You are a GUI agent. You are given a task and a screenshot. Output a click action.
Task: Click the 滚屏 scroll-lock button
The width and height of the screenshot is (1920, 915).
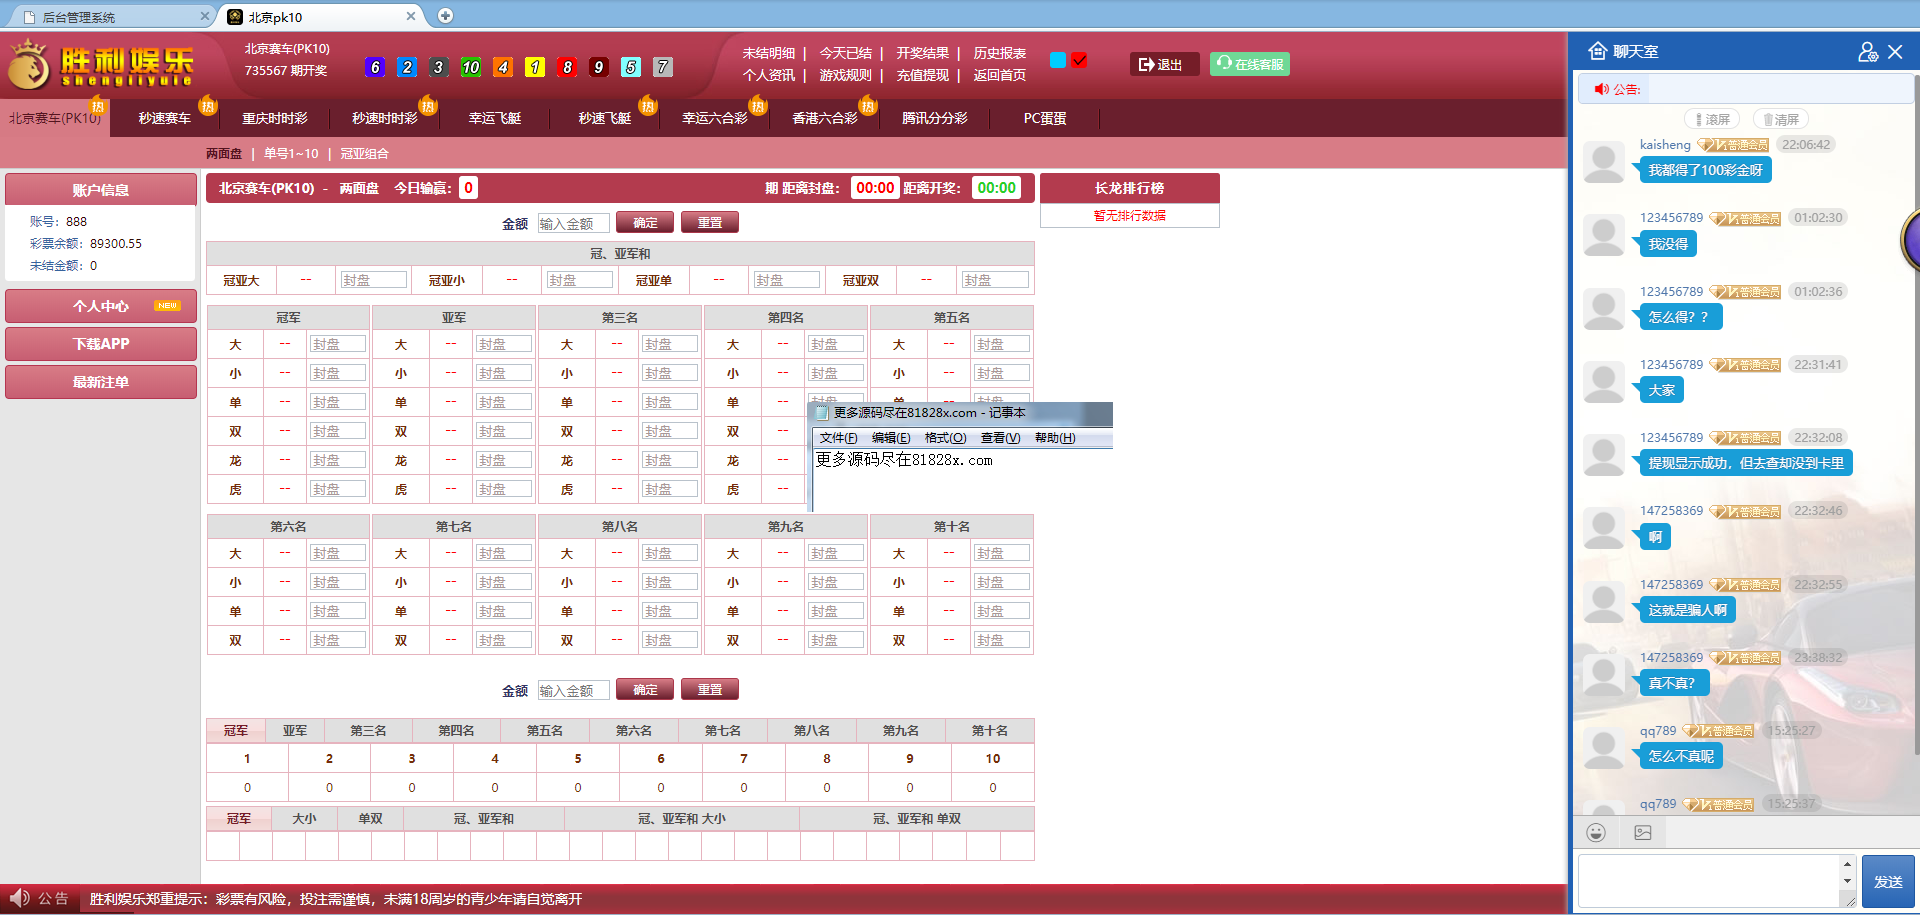click(x=1712, y=119)
